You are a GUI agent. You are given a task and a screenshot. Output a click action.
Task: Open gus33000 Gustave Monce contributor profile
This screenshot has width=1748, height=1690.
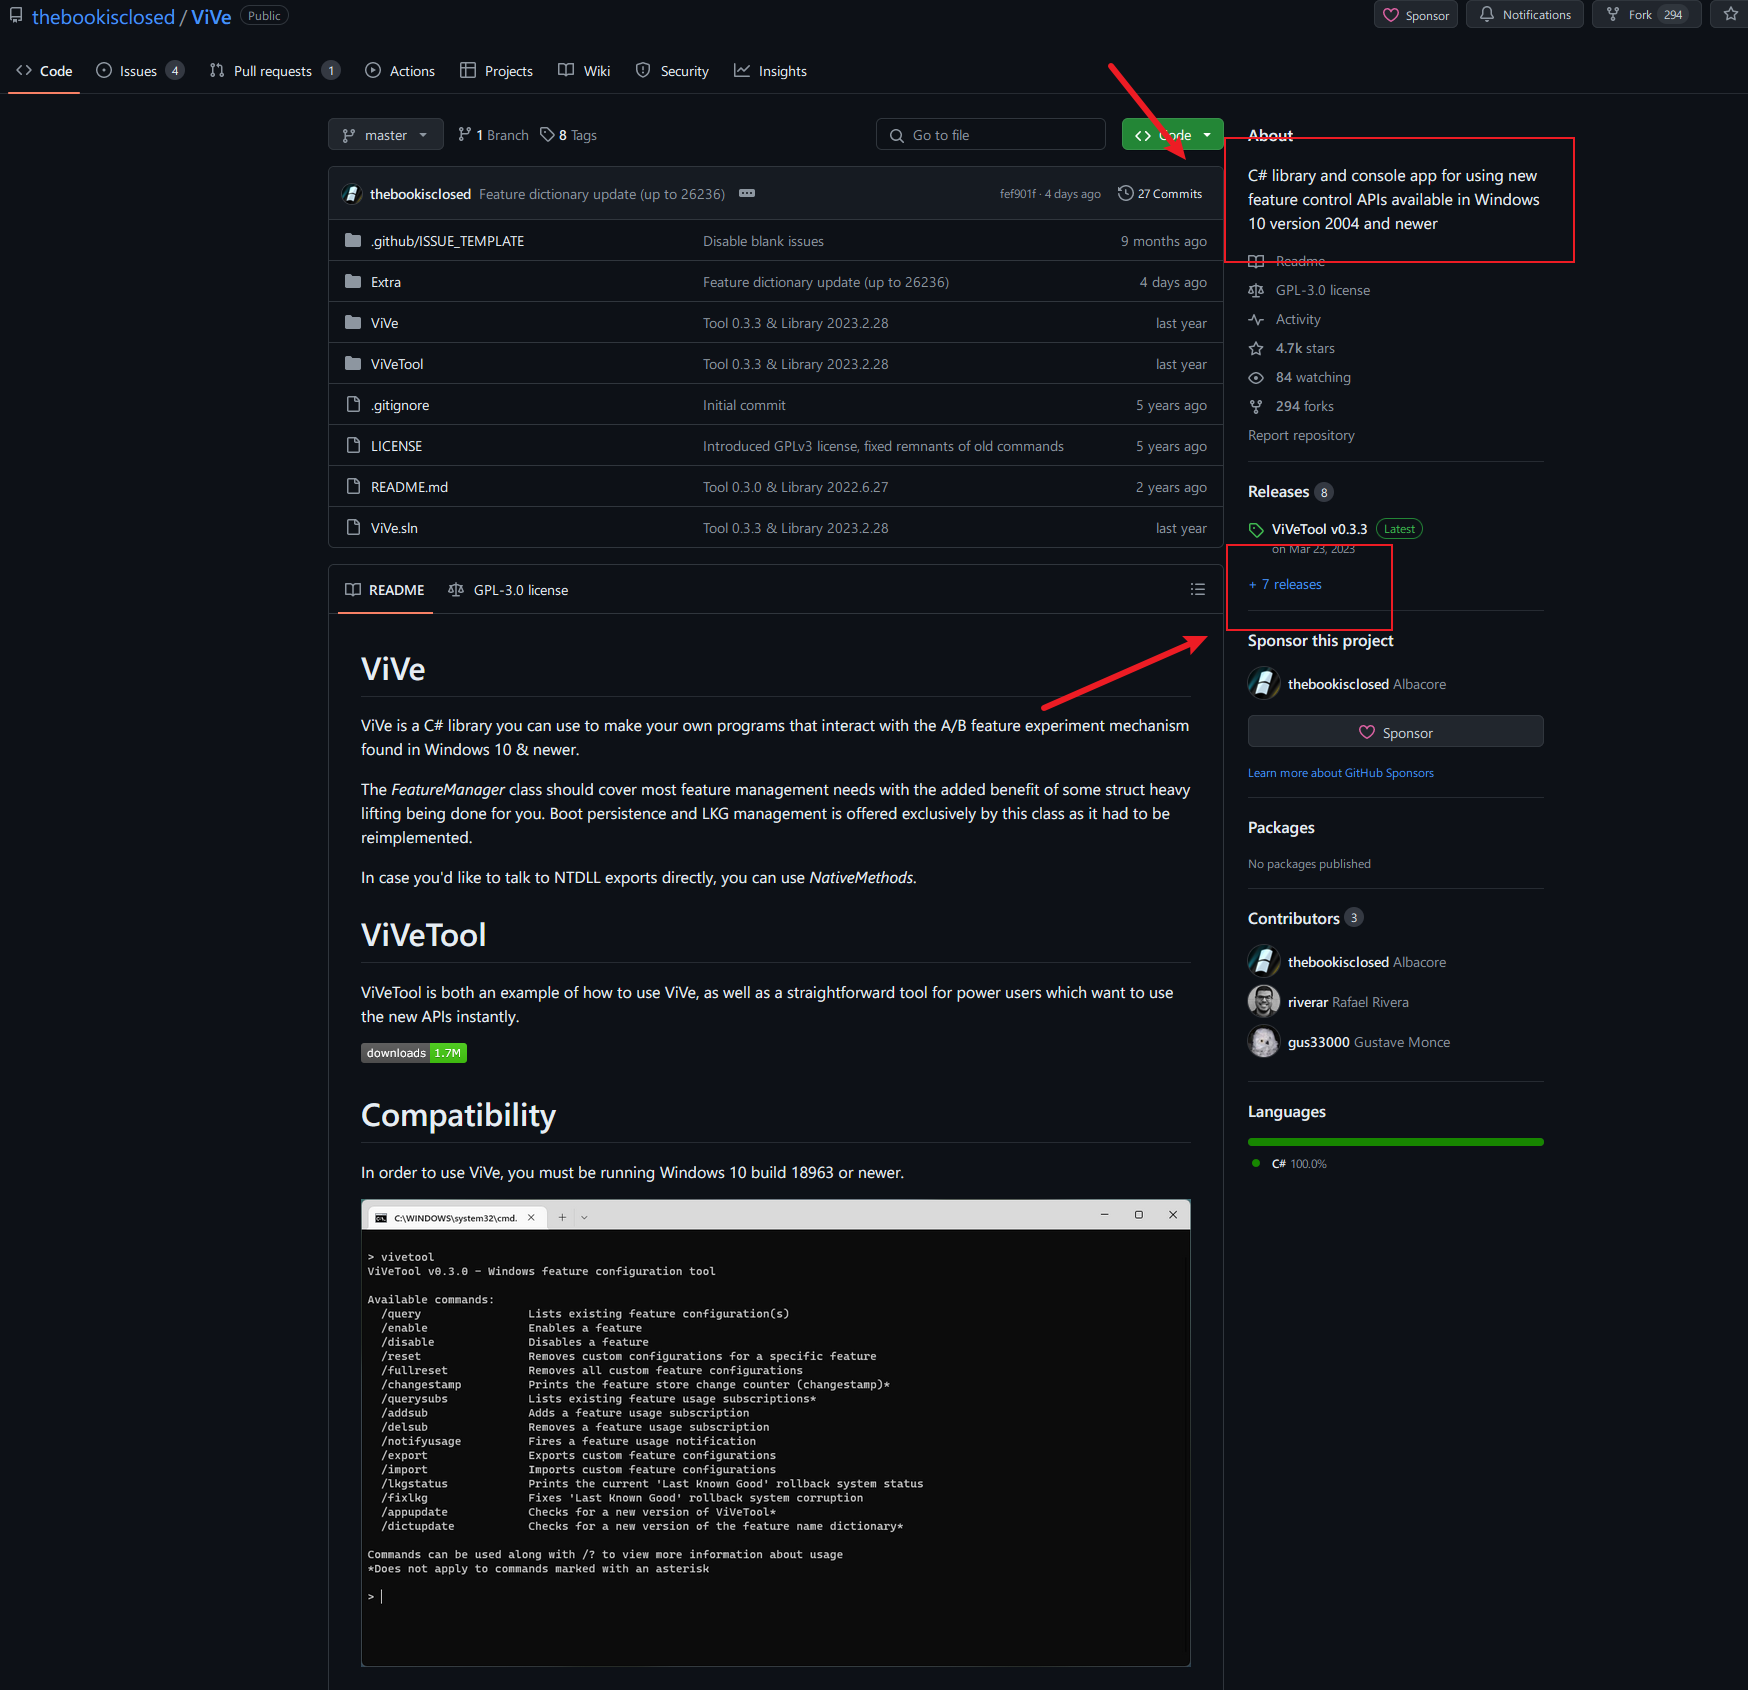tap(1368, 1042)
